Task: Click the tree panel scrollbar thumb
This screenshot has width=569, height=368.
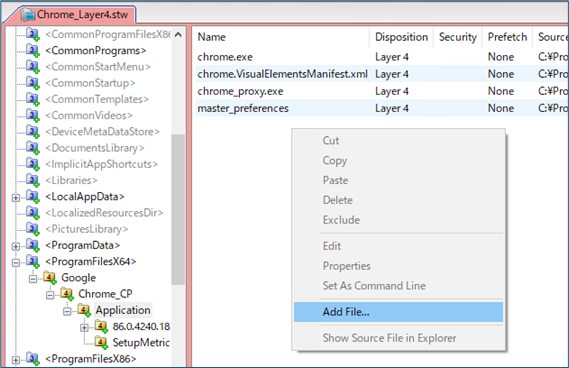Action: (178, 209)
